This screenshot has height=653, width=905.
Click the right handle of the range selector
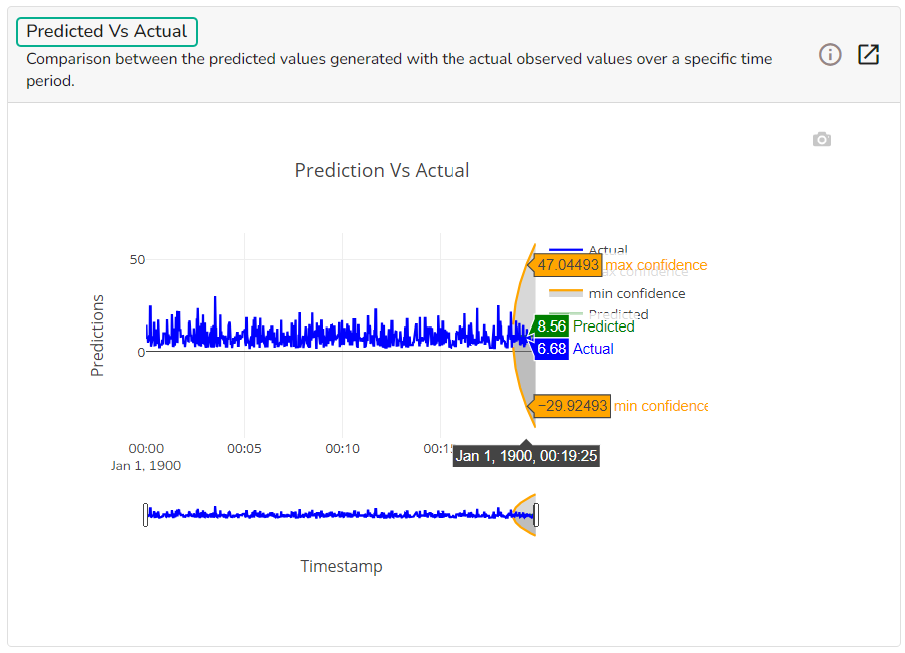tap(537, 514)
